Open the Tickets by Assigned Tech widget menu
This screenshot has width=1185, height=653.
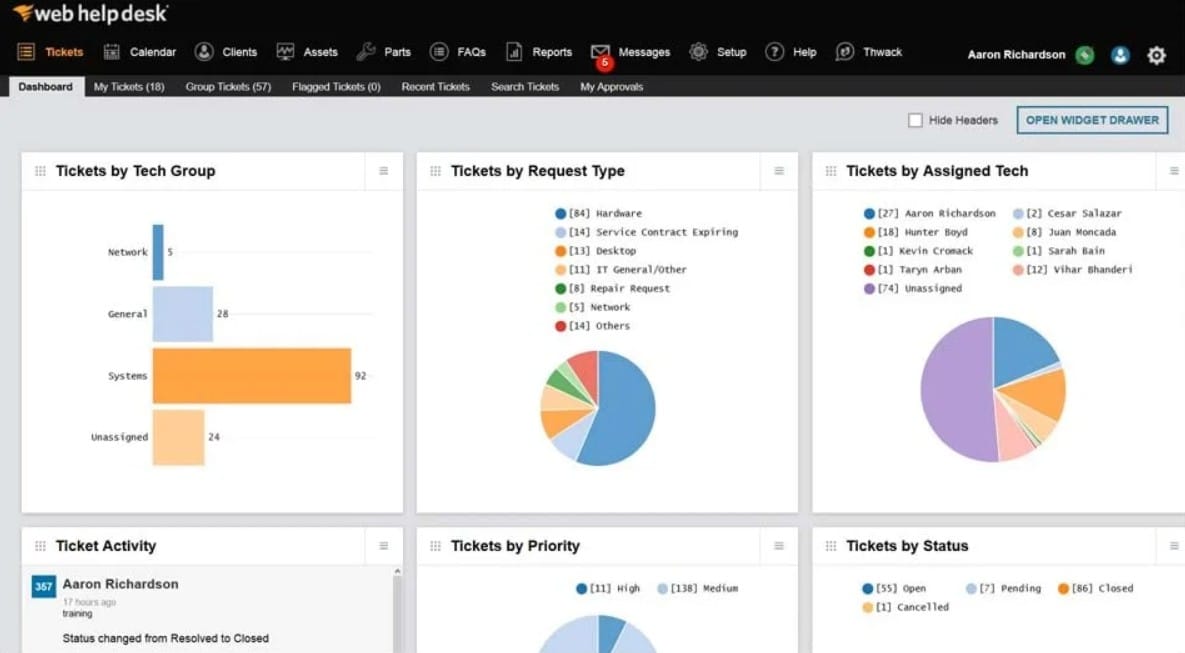pos(1174,171)
